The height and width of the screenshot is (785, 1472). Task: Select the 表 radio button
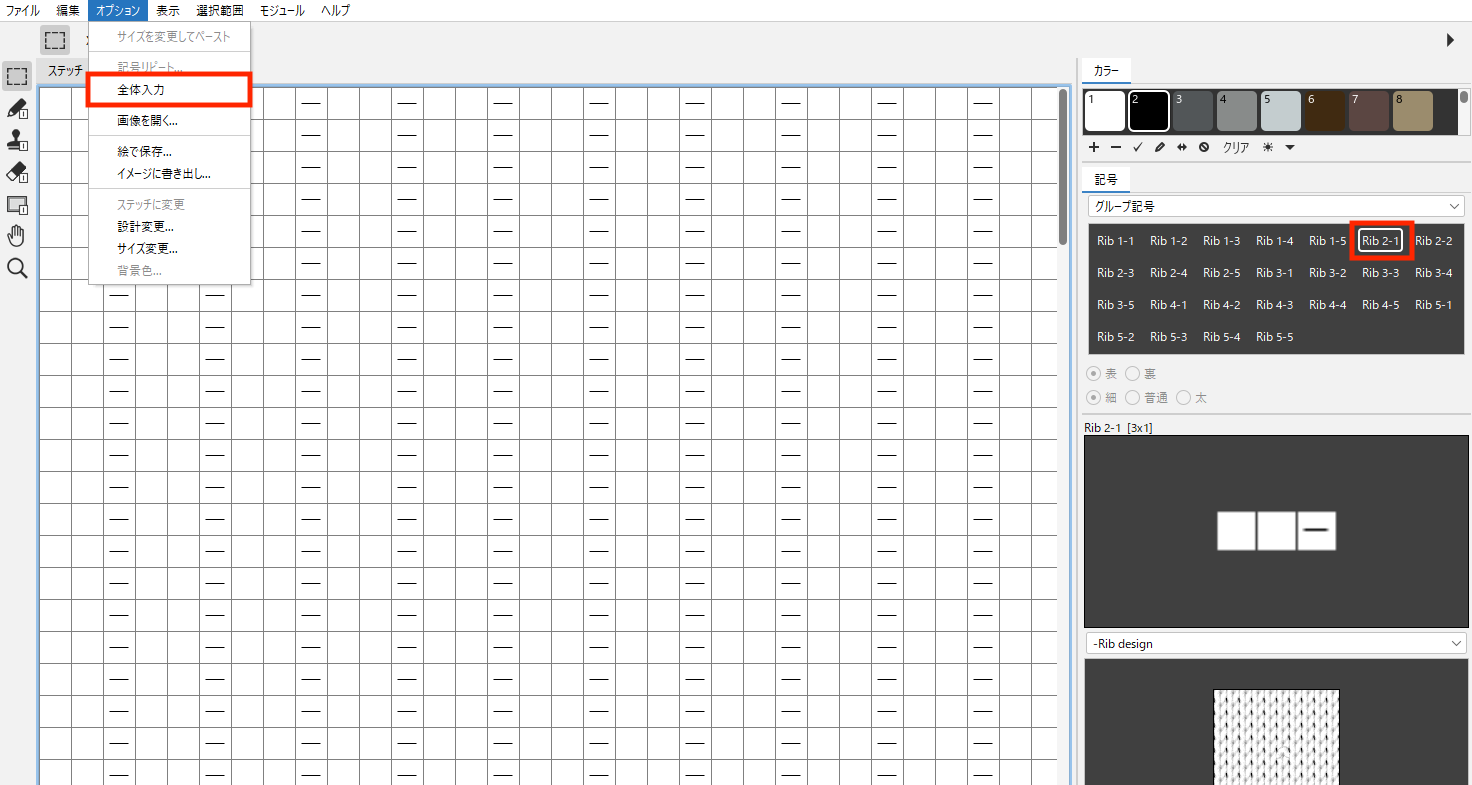tap(1094, 374)
